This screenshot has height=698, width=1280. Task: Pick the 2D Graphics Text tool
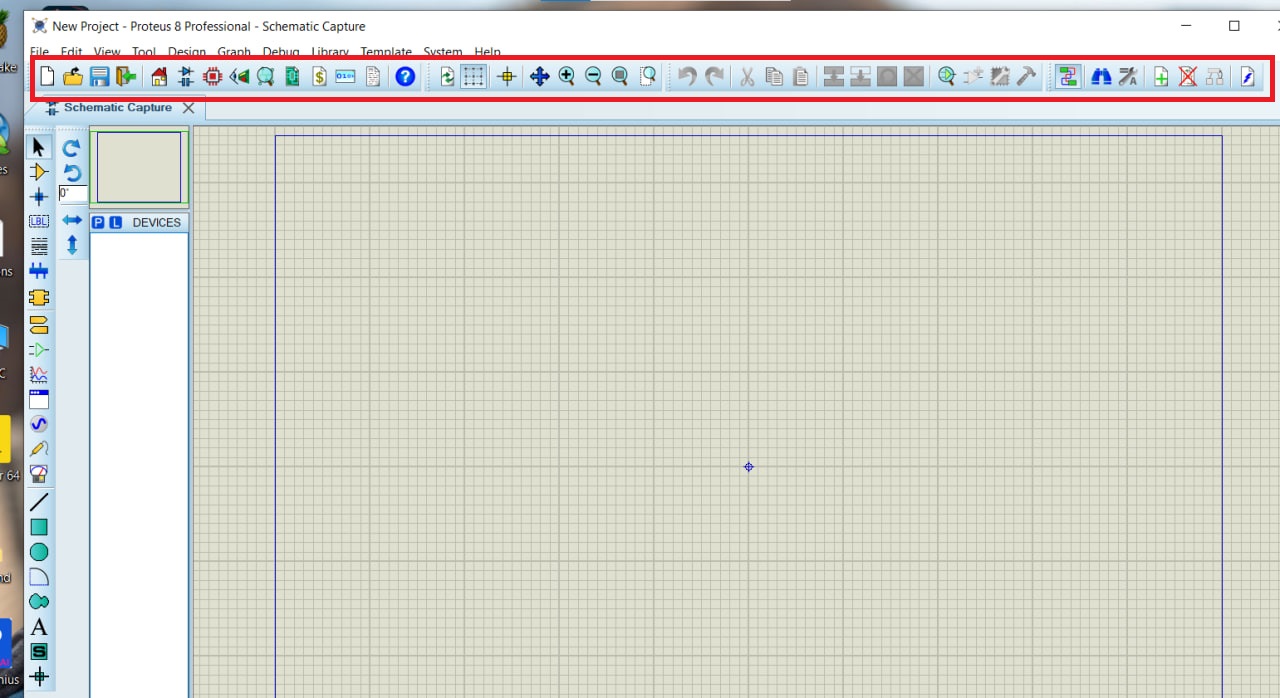[x=39, y=627]
